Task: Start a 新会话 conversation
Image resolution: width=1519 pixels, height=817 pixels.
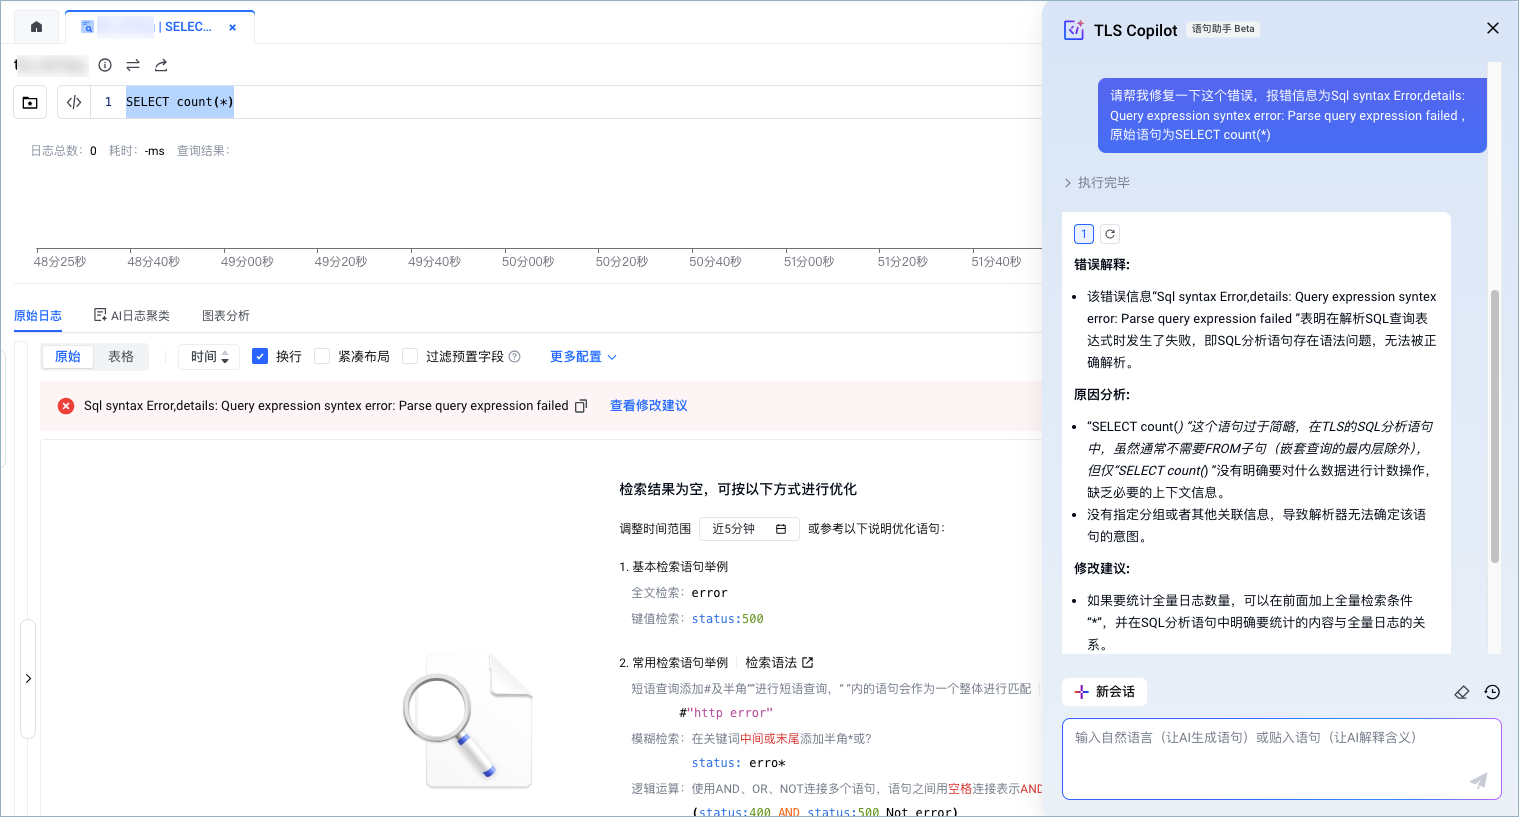Action: [x=1105, y=692]
